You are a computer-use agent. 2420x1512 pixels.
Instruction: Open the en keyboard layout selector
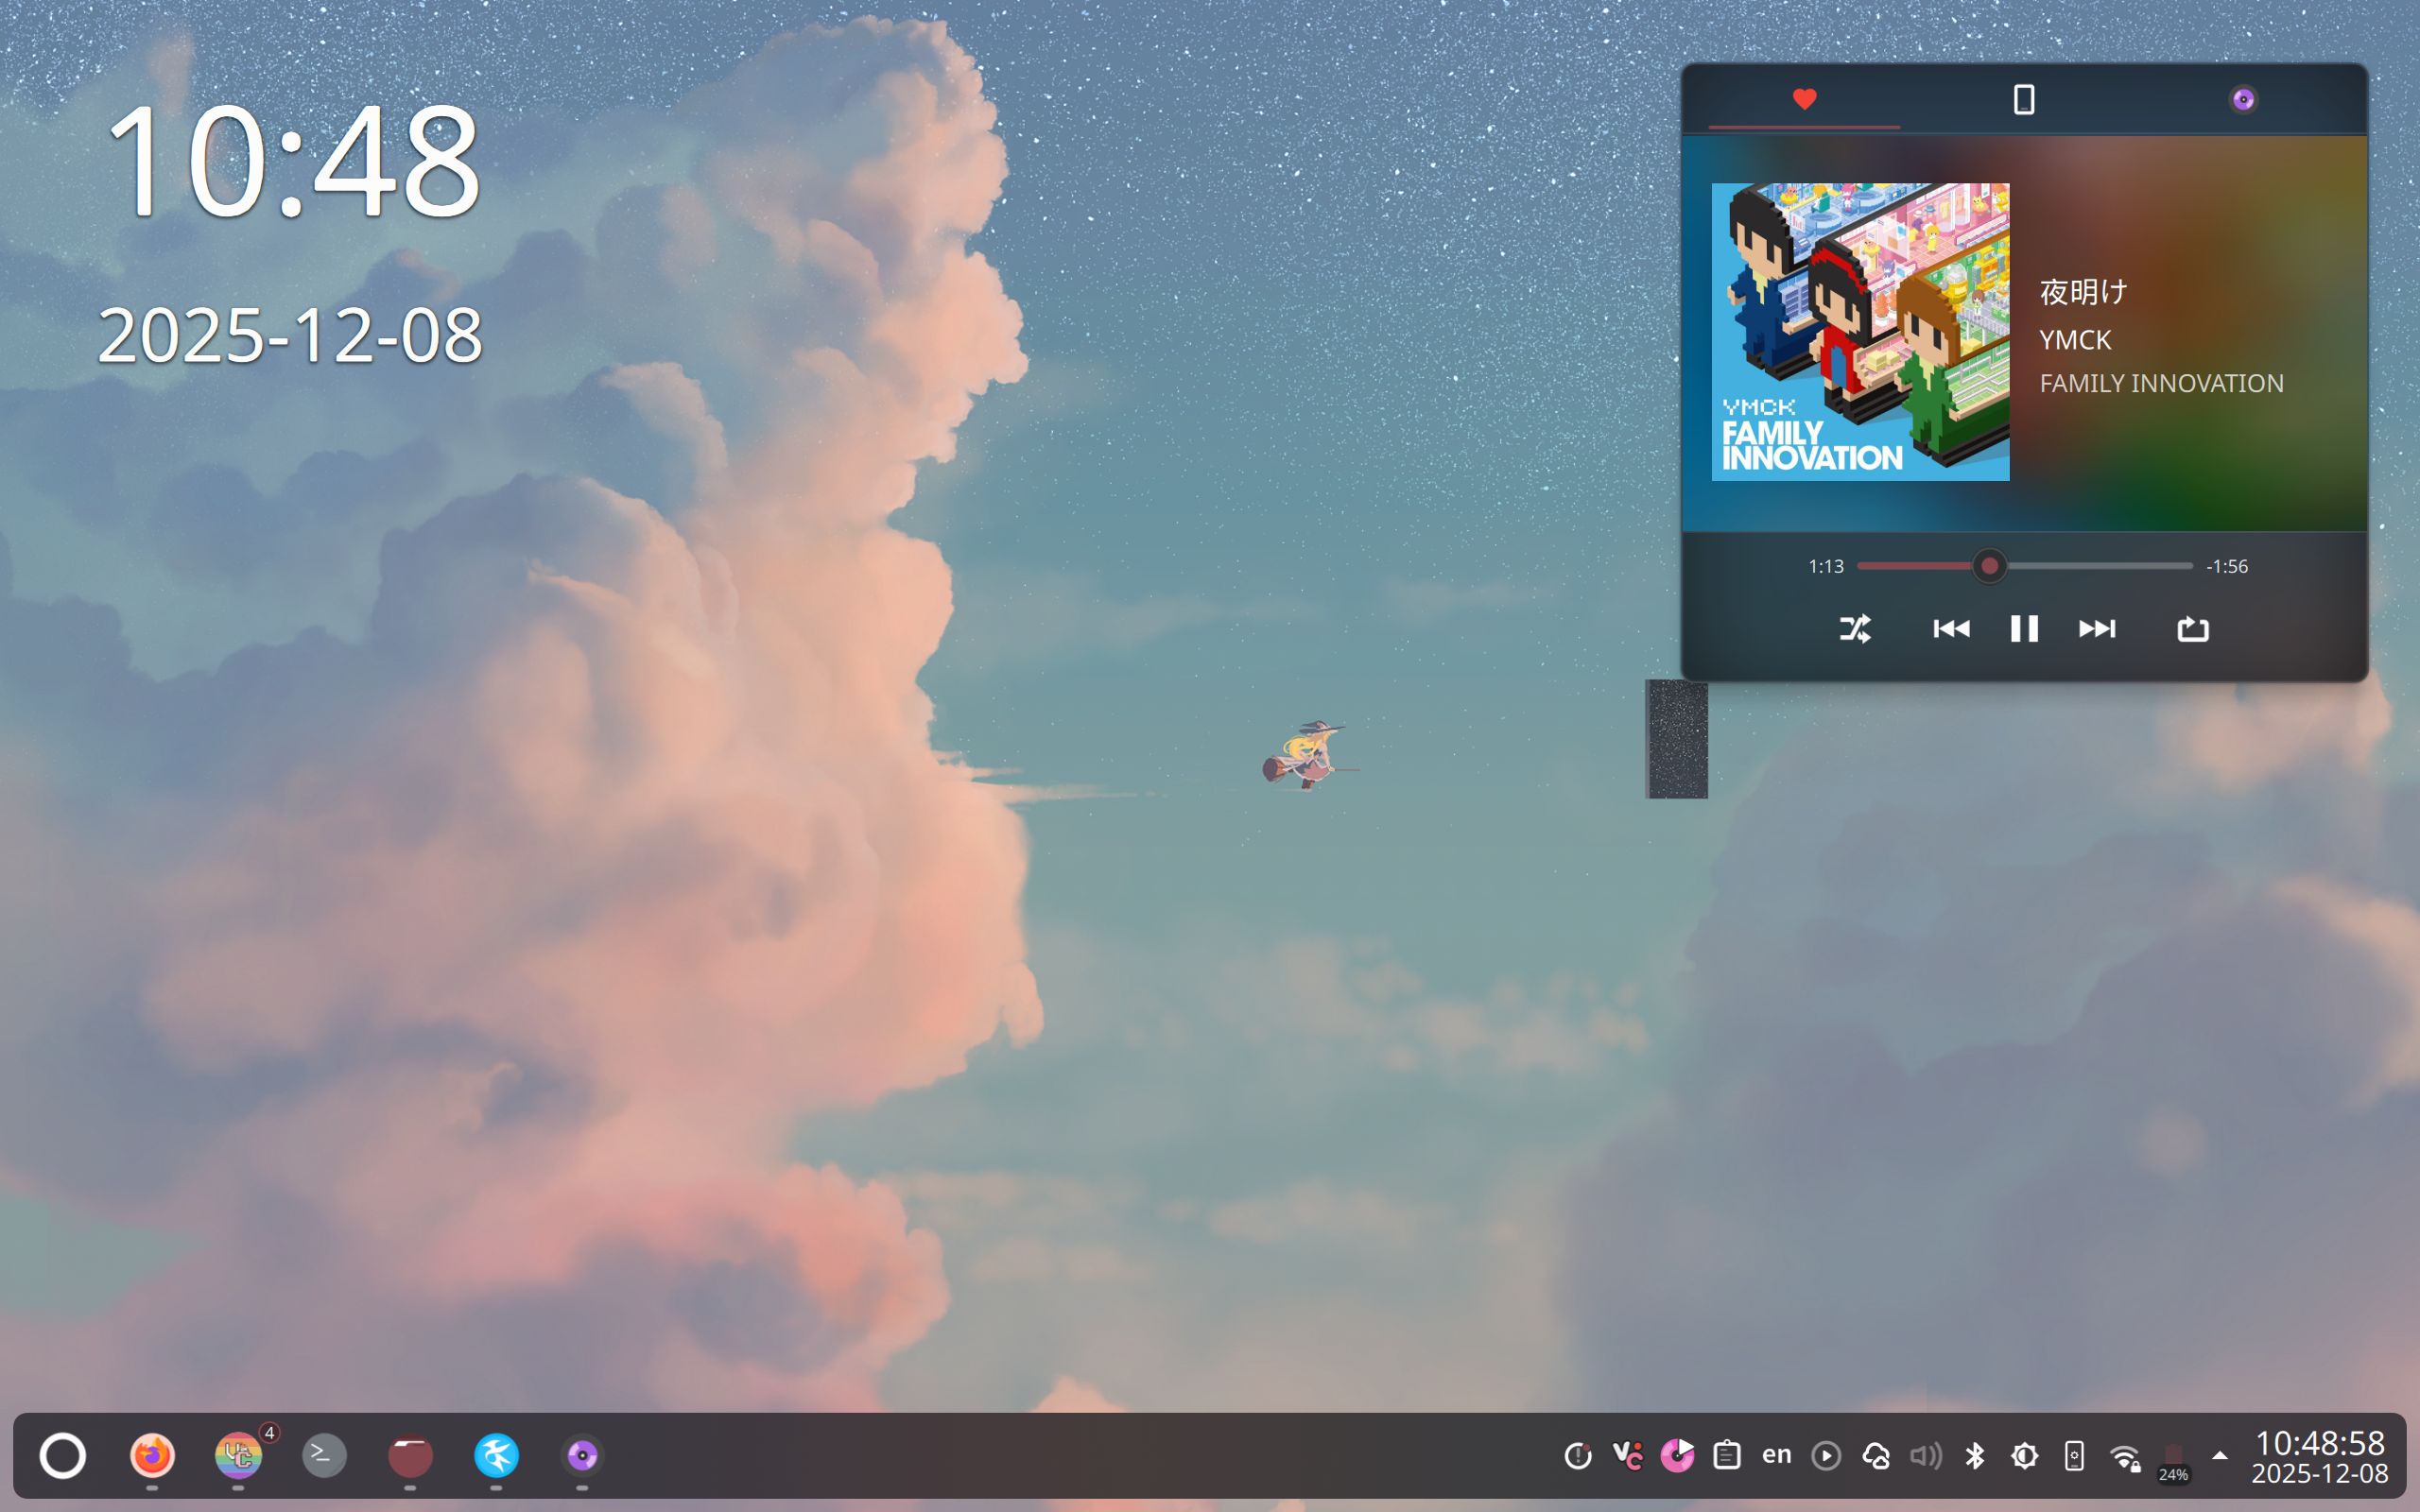tap(1776, 1455)
